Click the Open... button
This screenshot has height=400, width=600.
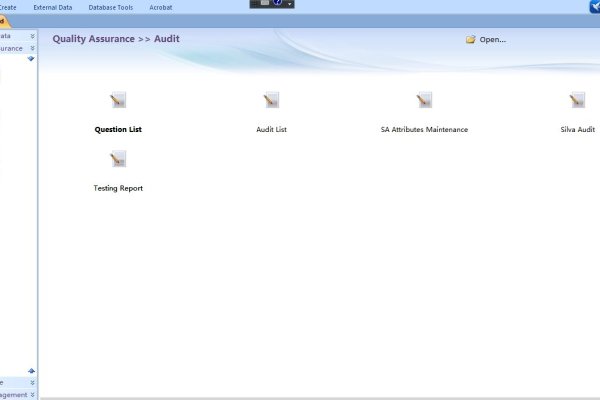[486, 39]
